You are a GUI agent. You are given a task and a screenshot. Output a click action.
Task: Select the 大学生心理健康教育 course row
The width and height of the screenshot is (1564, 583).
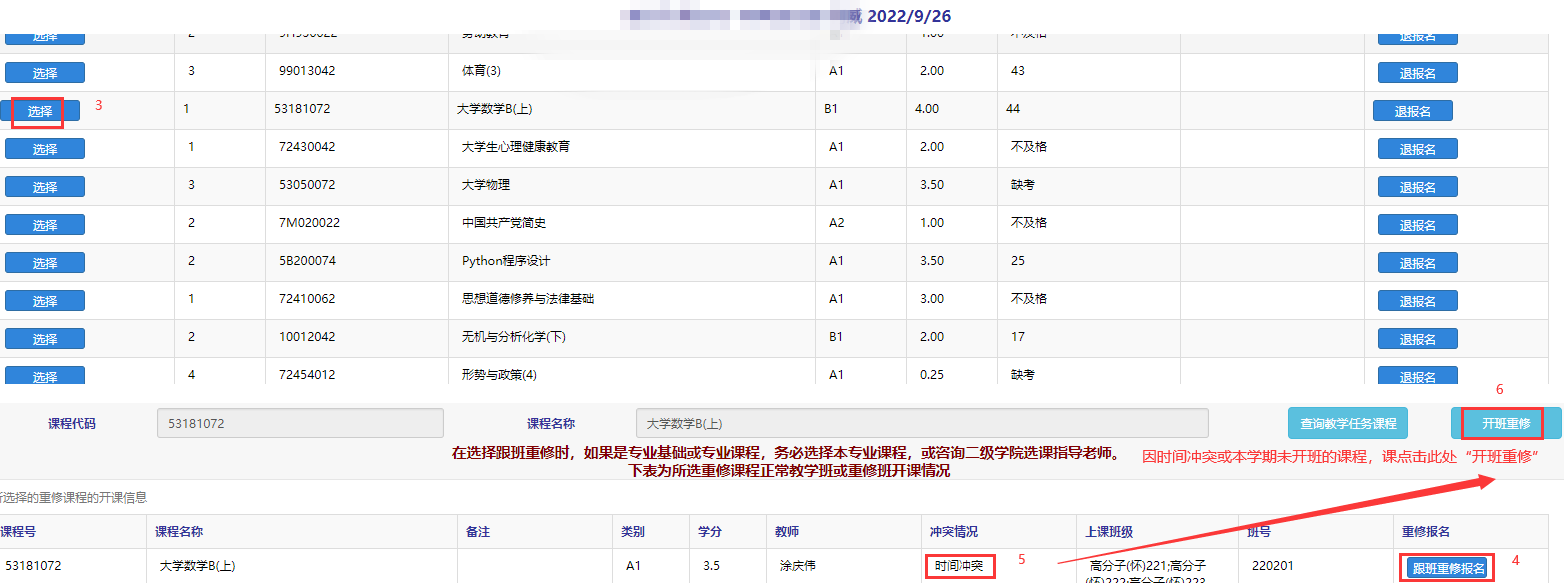(x=45, y=149)
